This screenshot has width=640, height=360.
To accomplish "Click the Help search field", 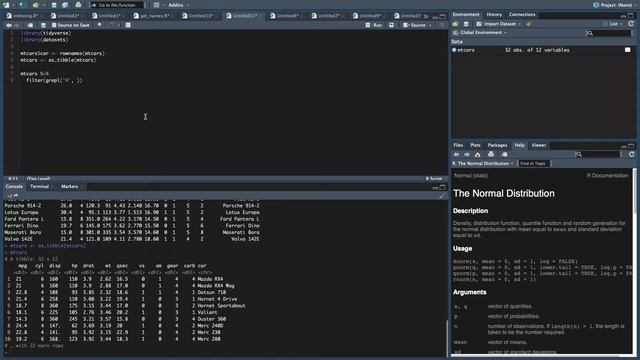I will (598, 154).
